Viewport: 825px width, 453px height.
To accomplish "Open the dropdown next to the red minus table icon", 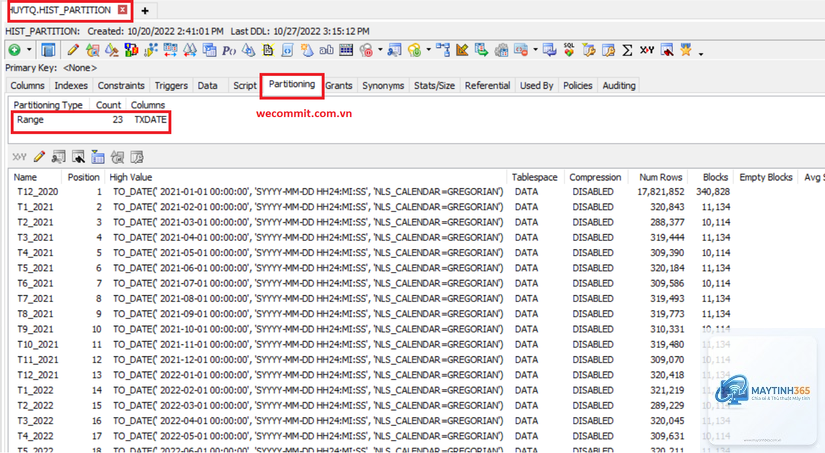I will pyautogui.click(x=535, y=50).
